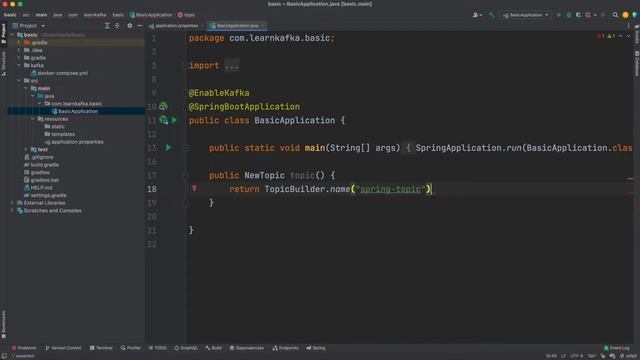Click the yellow warning count indicator in editor
The width and height of the screenshot is (640, 360).
tap(611, 36)
